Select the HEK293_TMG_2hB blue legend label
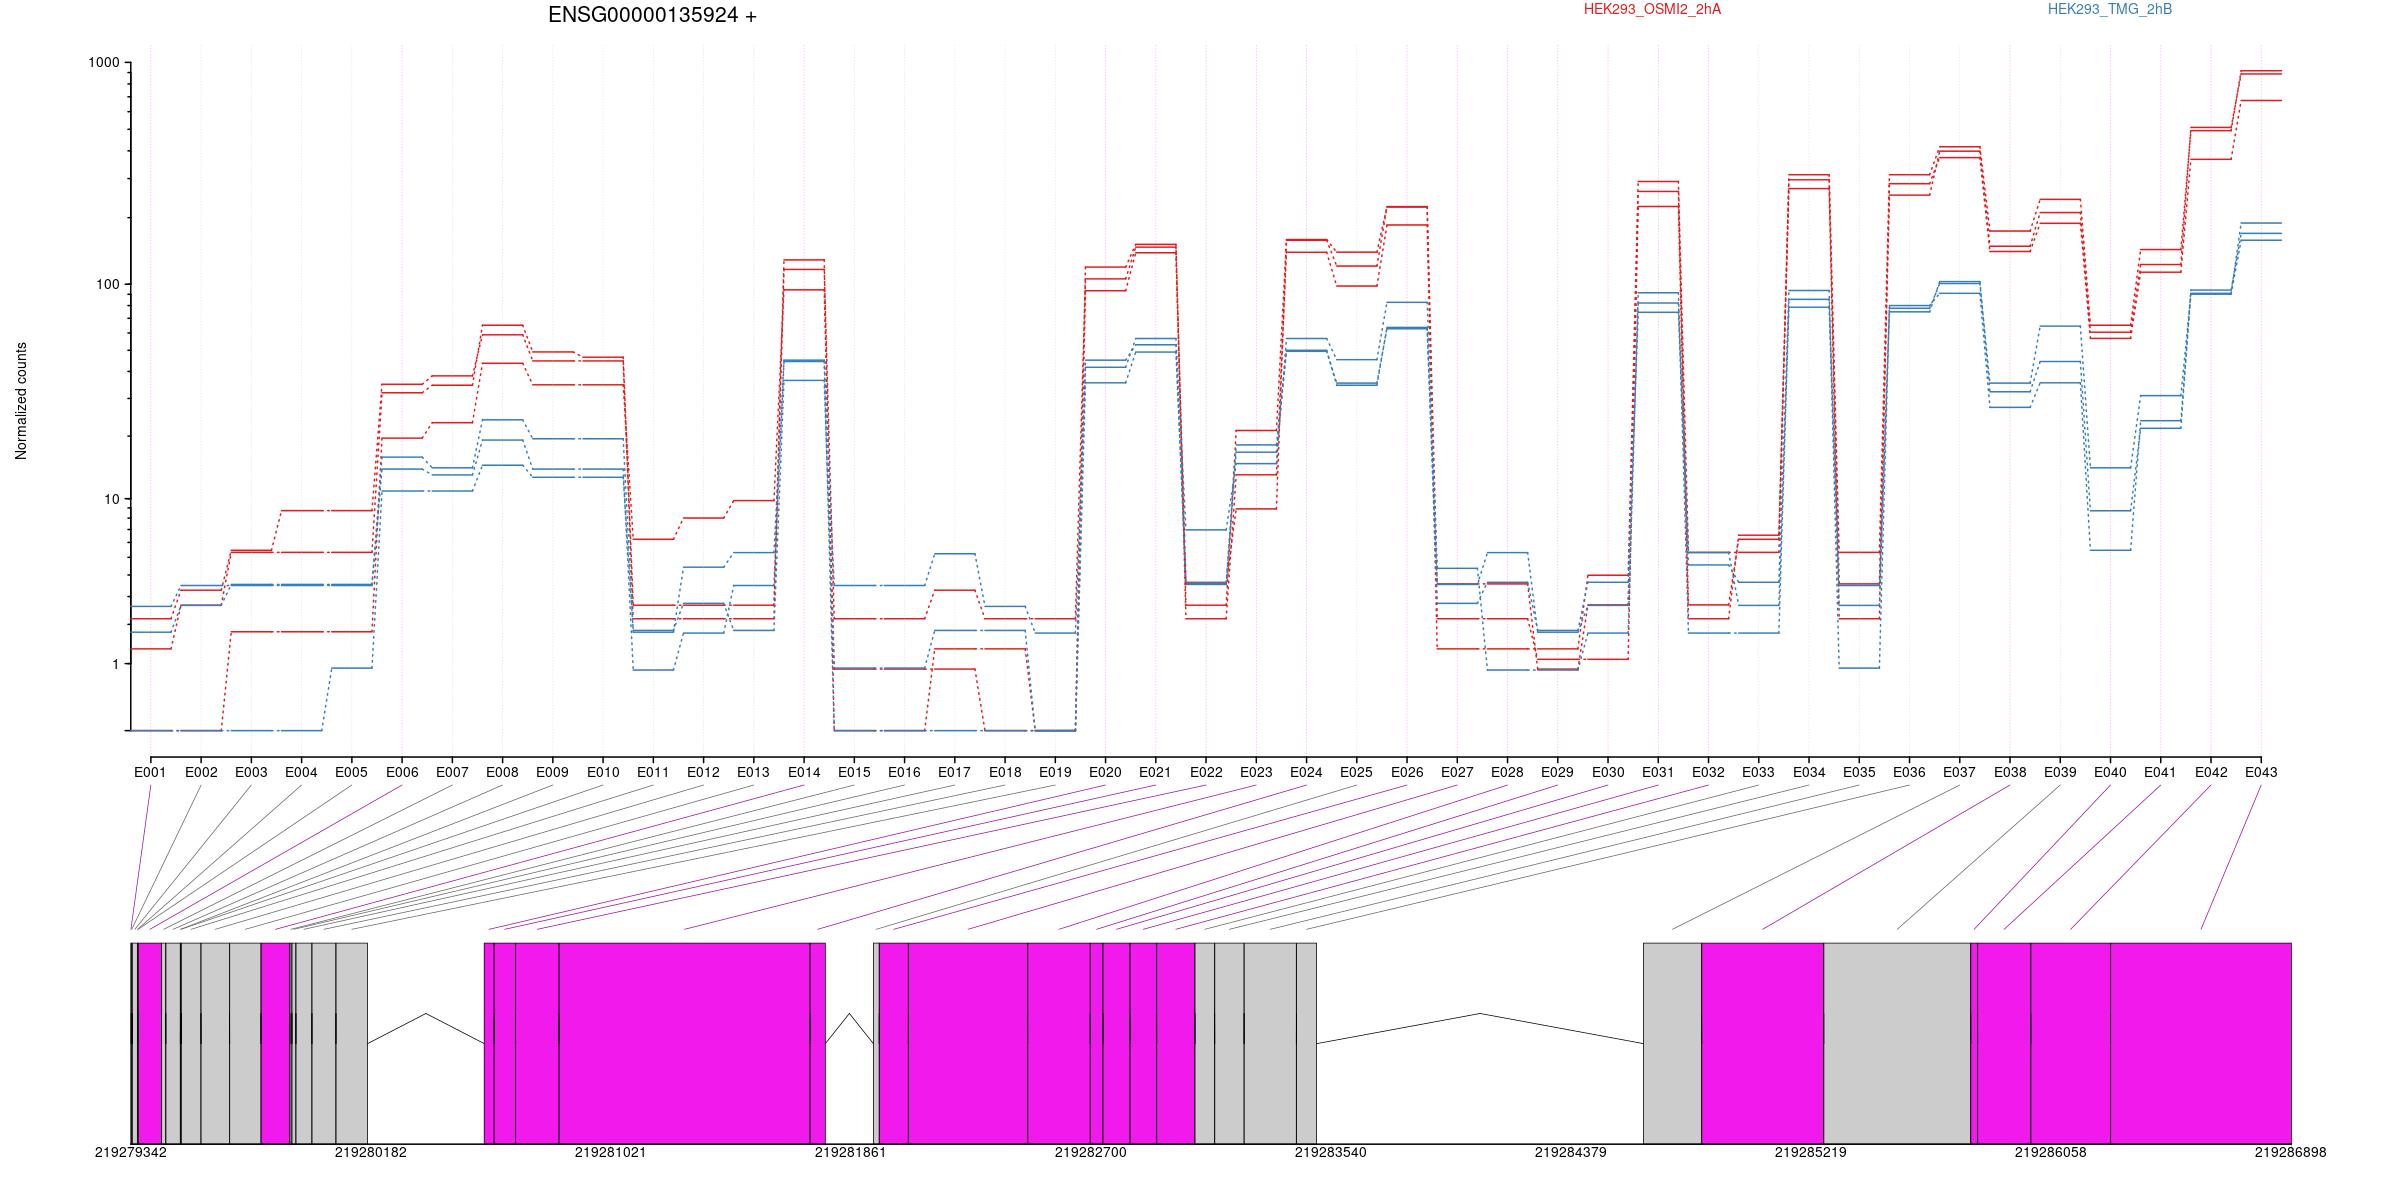The image size is (2400, 1200). point(2110,9)
